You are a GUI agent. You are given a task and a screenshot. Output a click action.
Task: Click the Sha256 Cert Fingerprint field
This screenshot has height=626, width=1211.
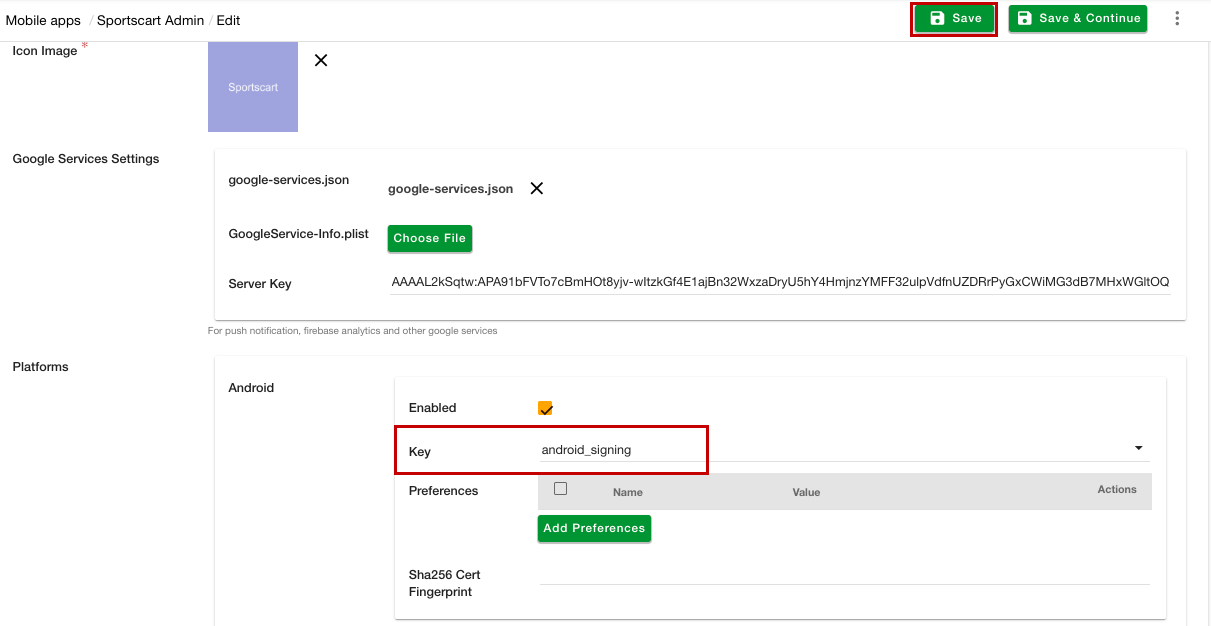[x=844, y=574]
